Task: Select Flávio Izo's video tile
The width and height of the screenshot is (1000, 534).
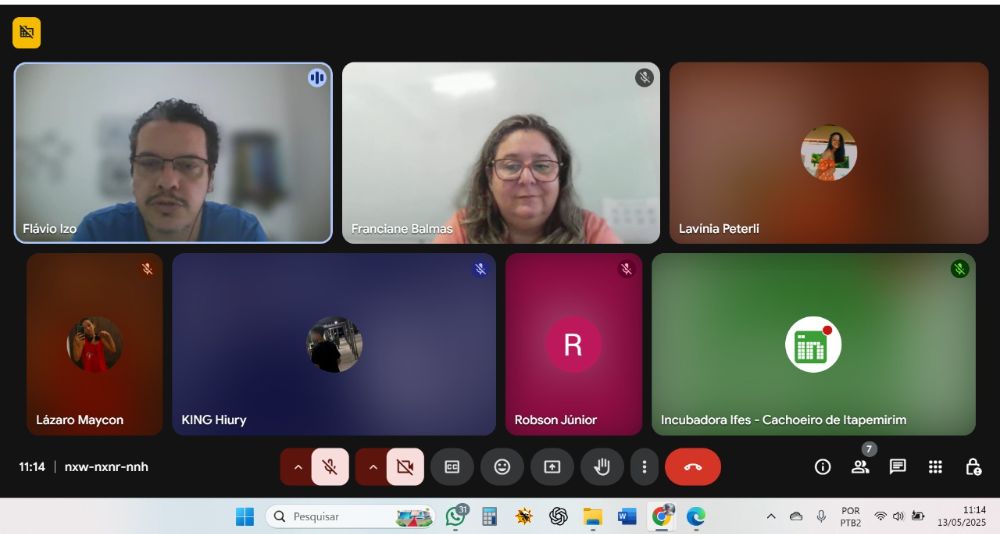Action: [x=173, y=153]
